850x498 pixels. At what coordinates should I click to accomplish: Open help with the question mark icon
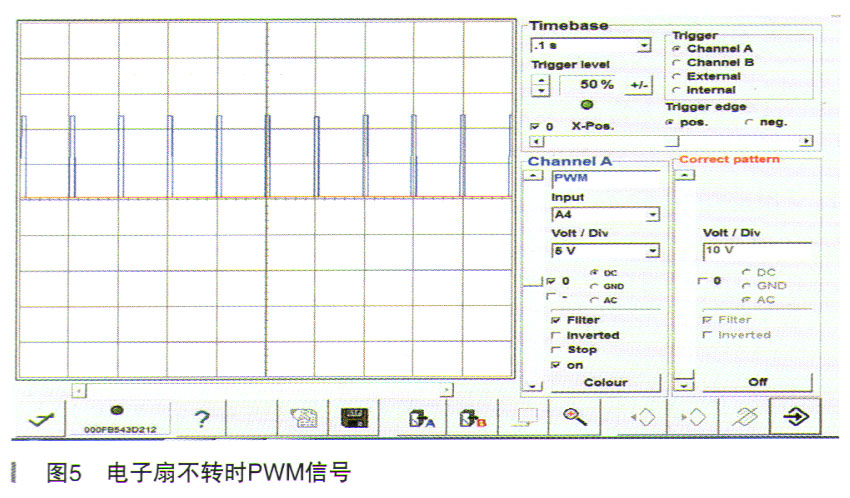click(x=202, y=418)
